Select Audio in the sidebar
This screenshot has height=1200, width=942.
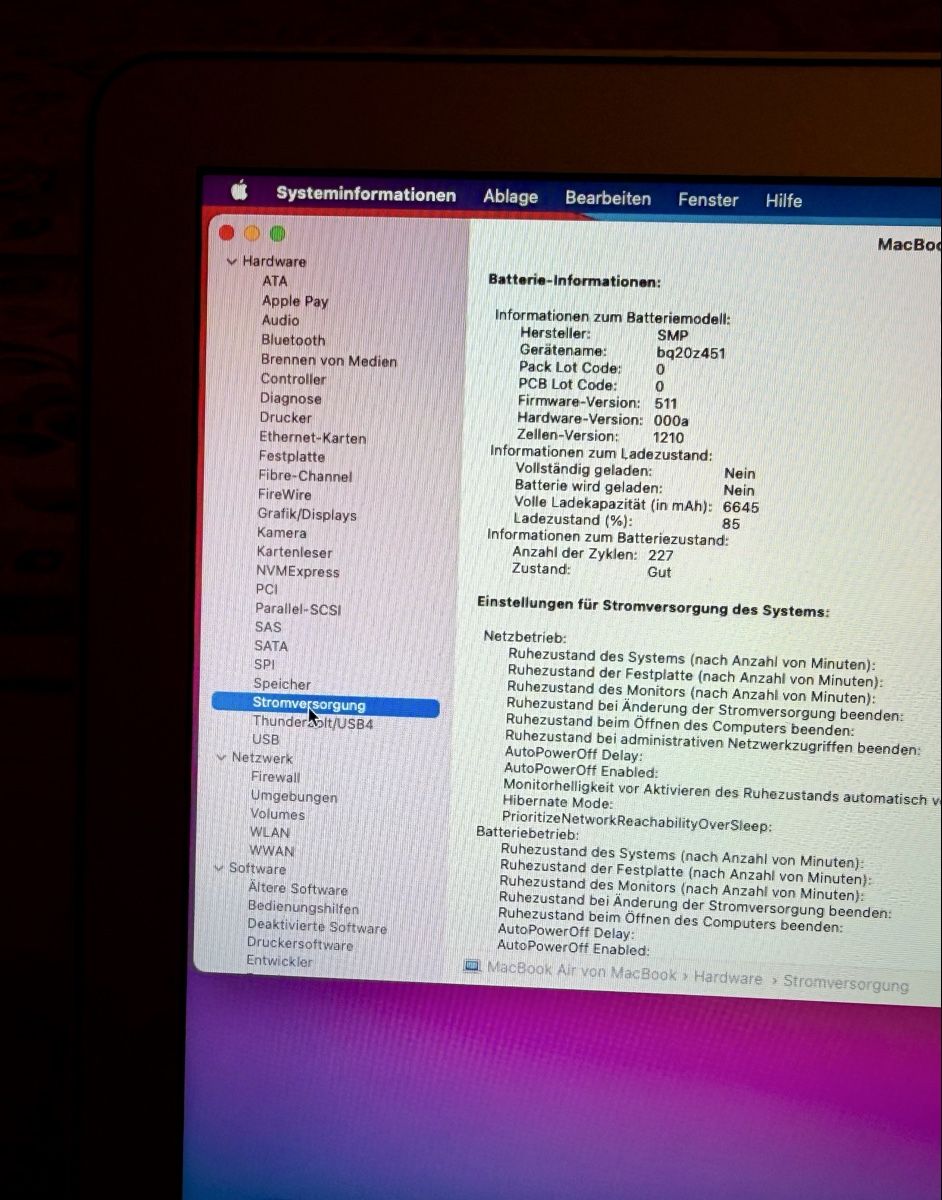(280, 320)
